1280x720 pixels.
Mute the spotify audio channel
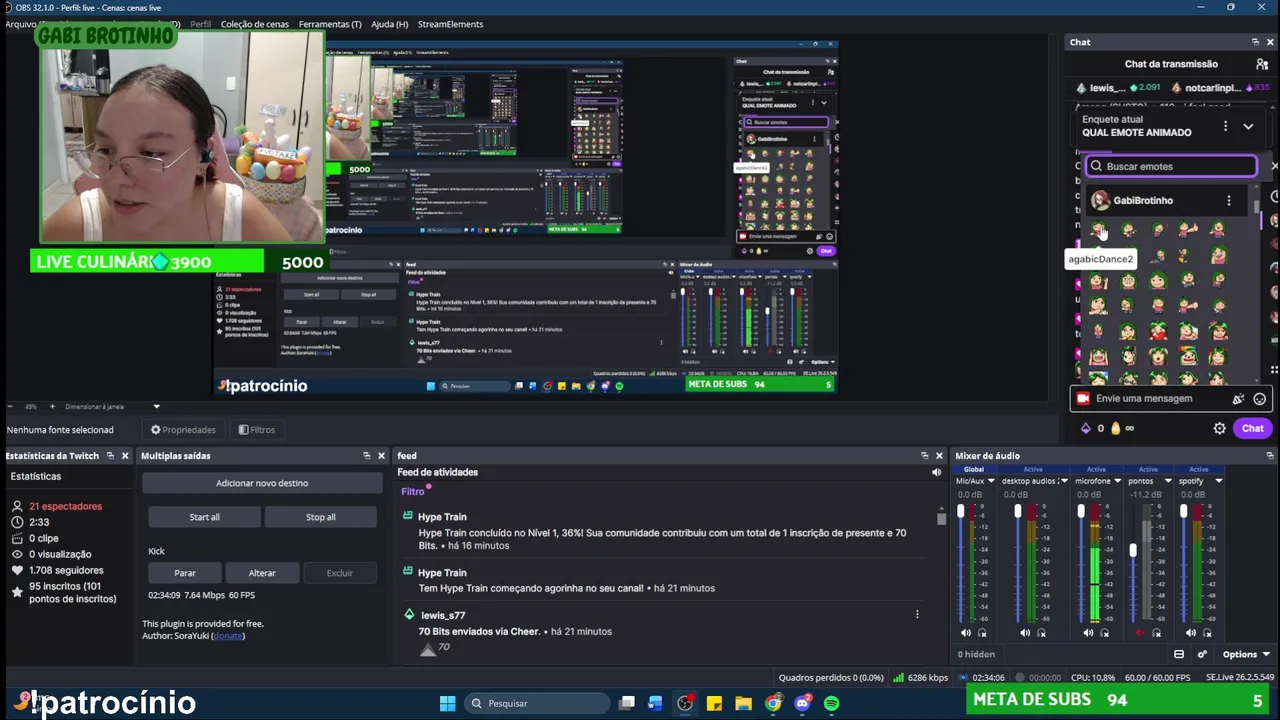point(1190,633)
